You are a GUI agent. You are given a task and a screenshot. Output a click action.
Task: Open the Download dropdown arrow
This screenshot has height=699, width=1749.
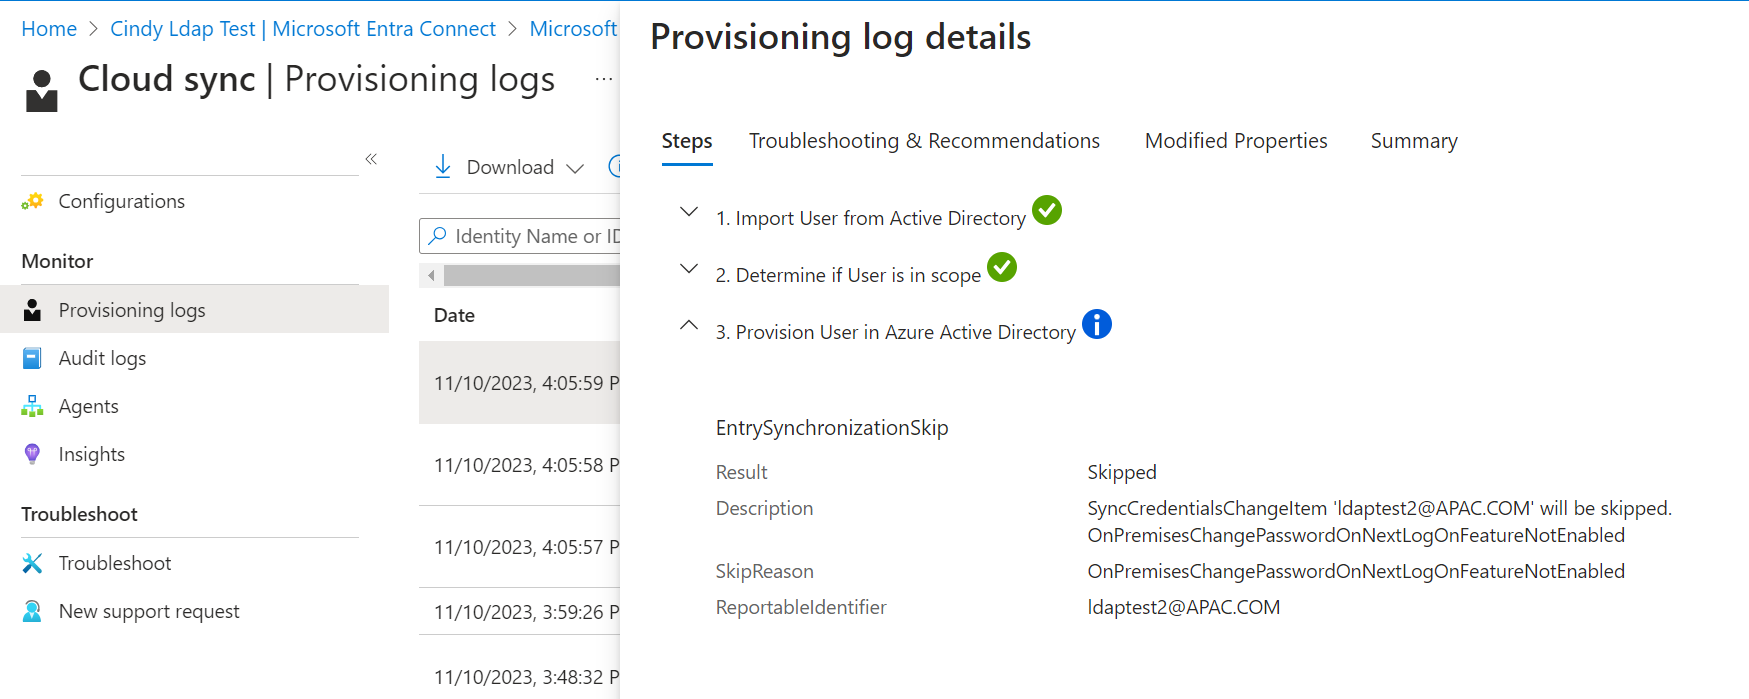pos(575,168)
